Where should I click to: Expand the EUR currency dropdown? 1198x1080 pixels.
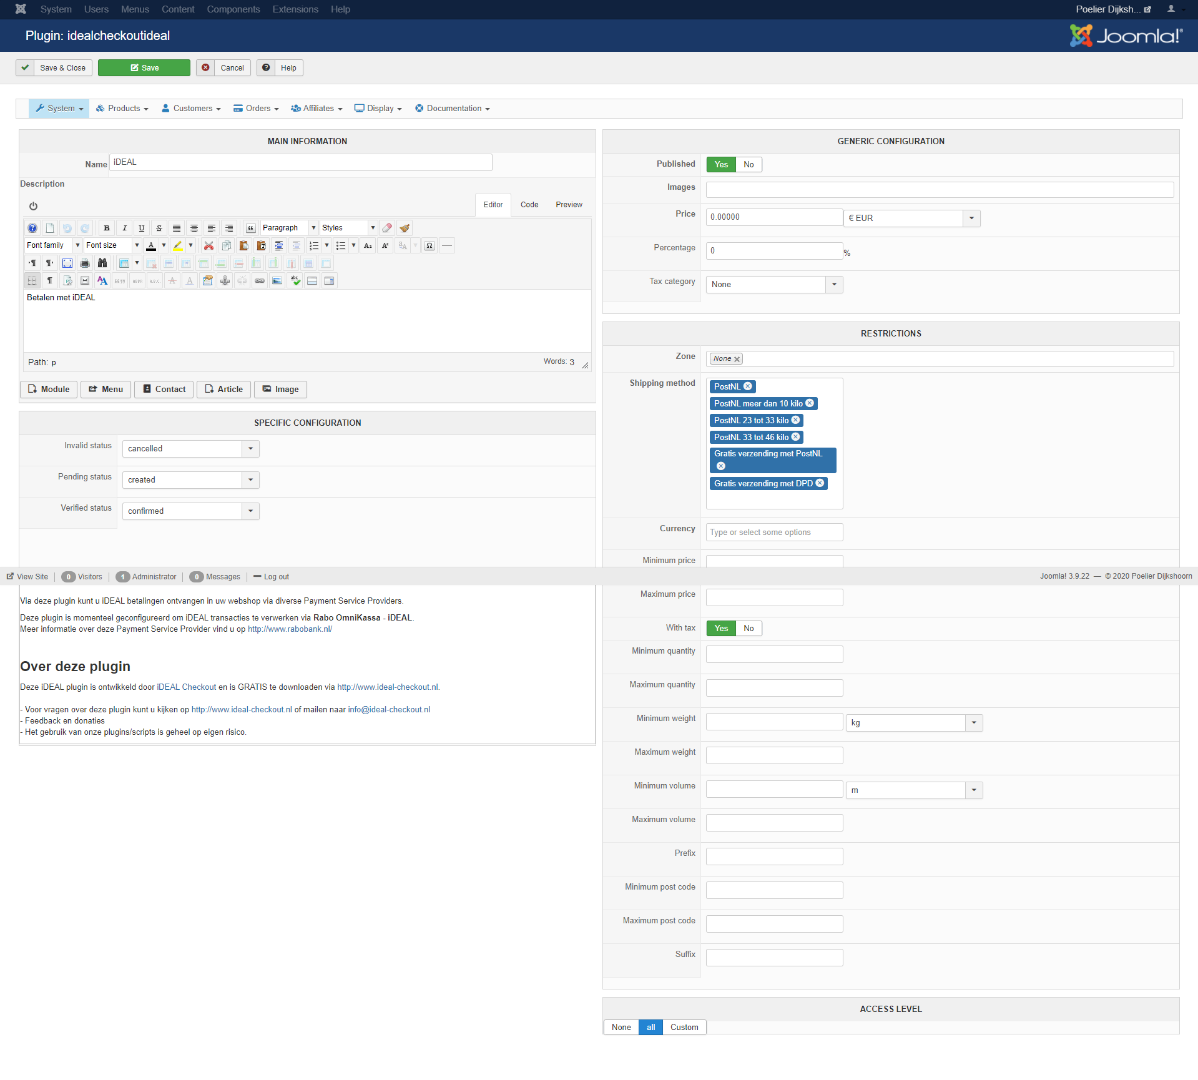pos(971,218)
